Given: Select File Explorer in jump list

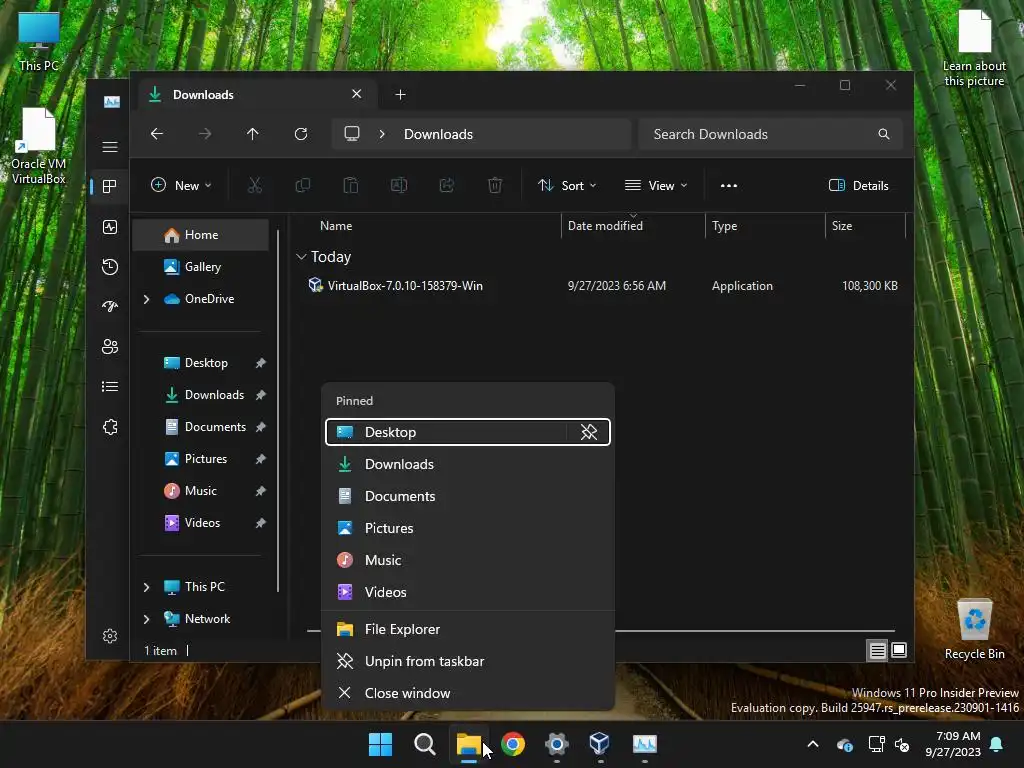Looking at the screenshot, I should [468, 630].
